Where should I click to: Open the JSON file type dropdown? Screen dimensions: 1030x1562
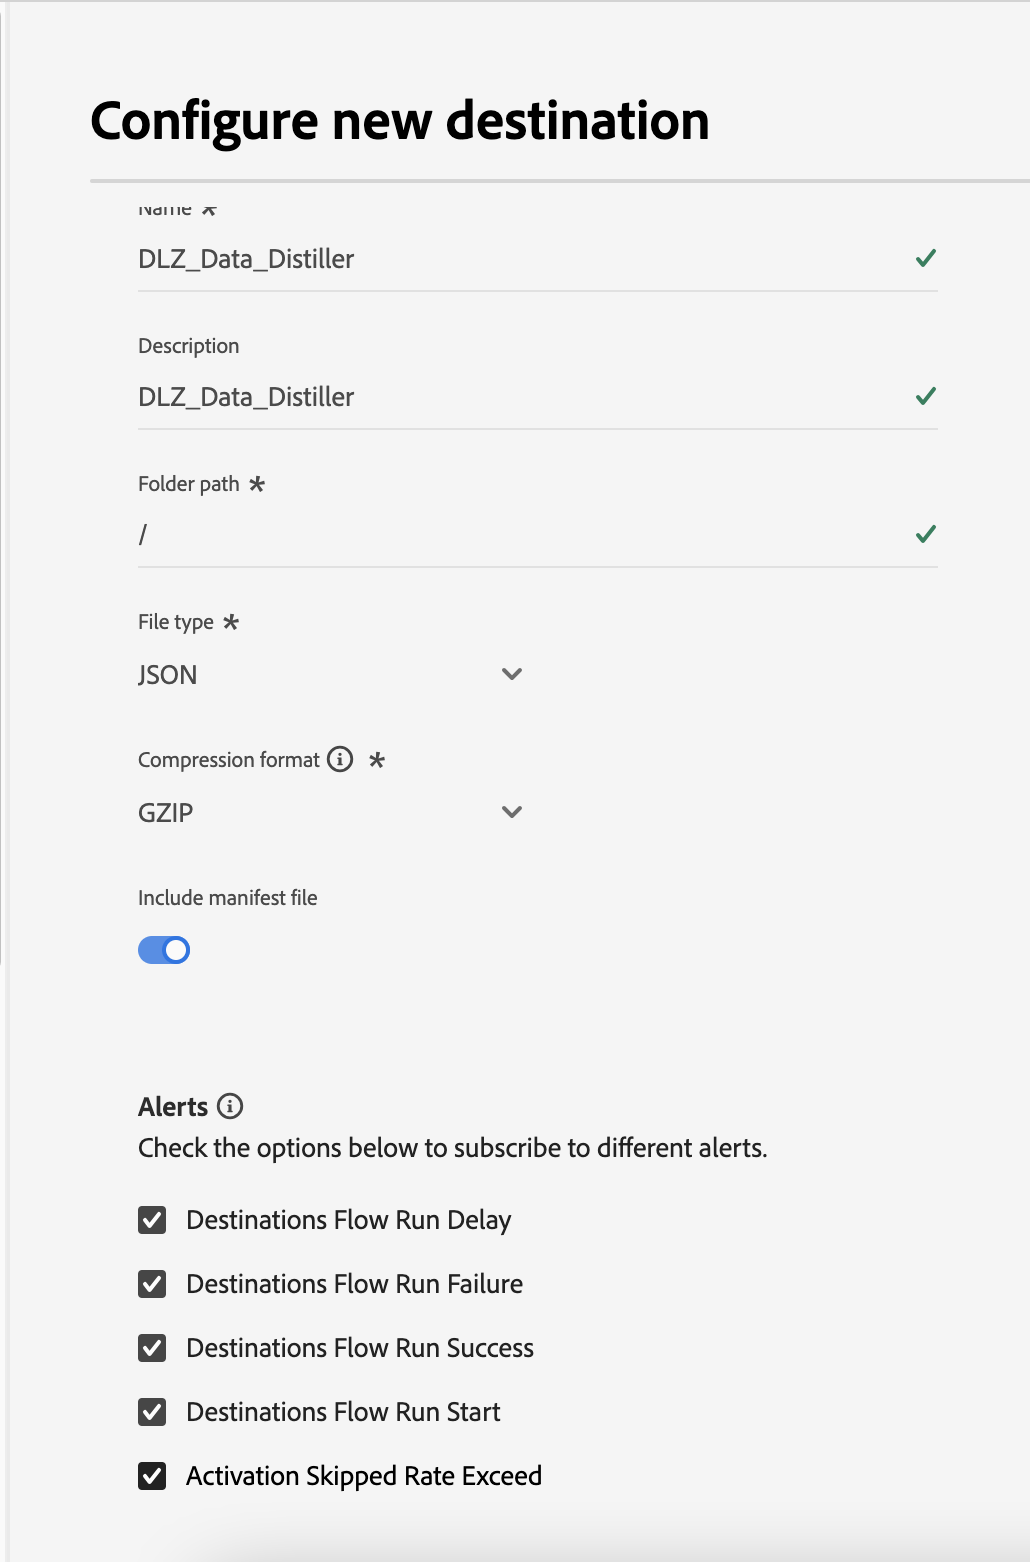pos(300,675)
